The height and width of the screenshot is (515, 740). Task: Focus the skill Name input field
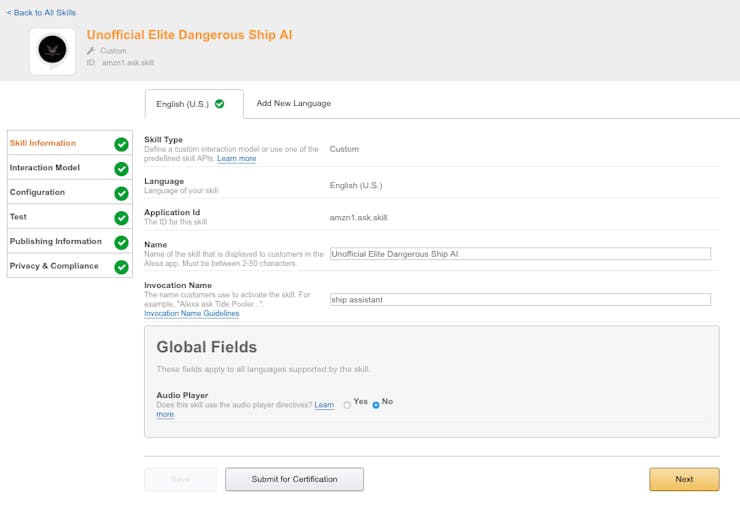tap(520, 254)
